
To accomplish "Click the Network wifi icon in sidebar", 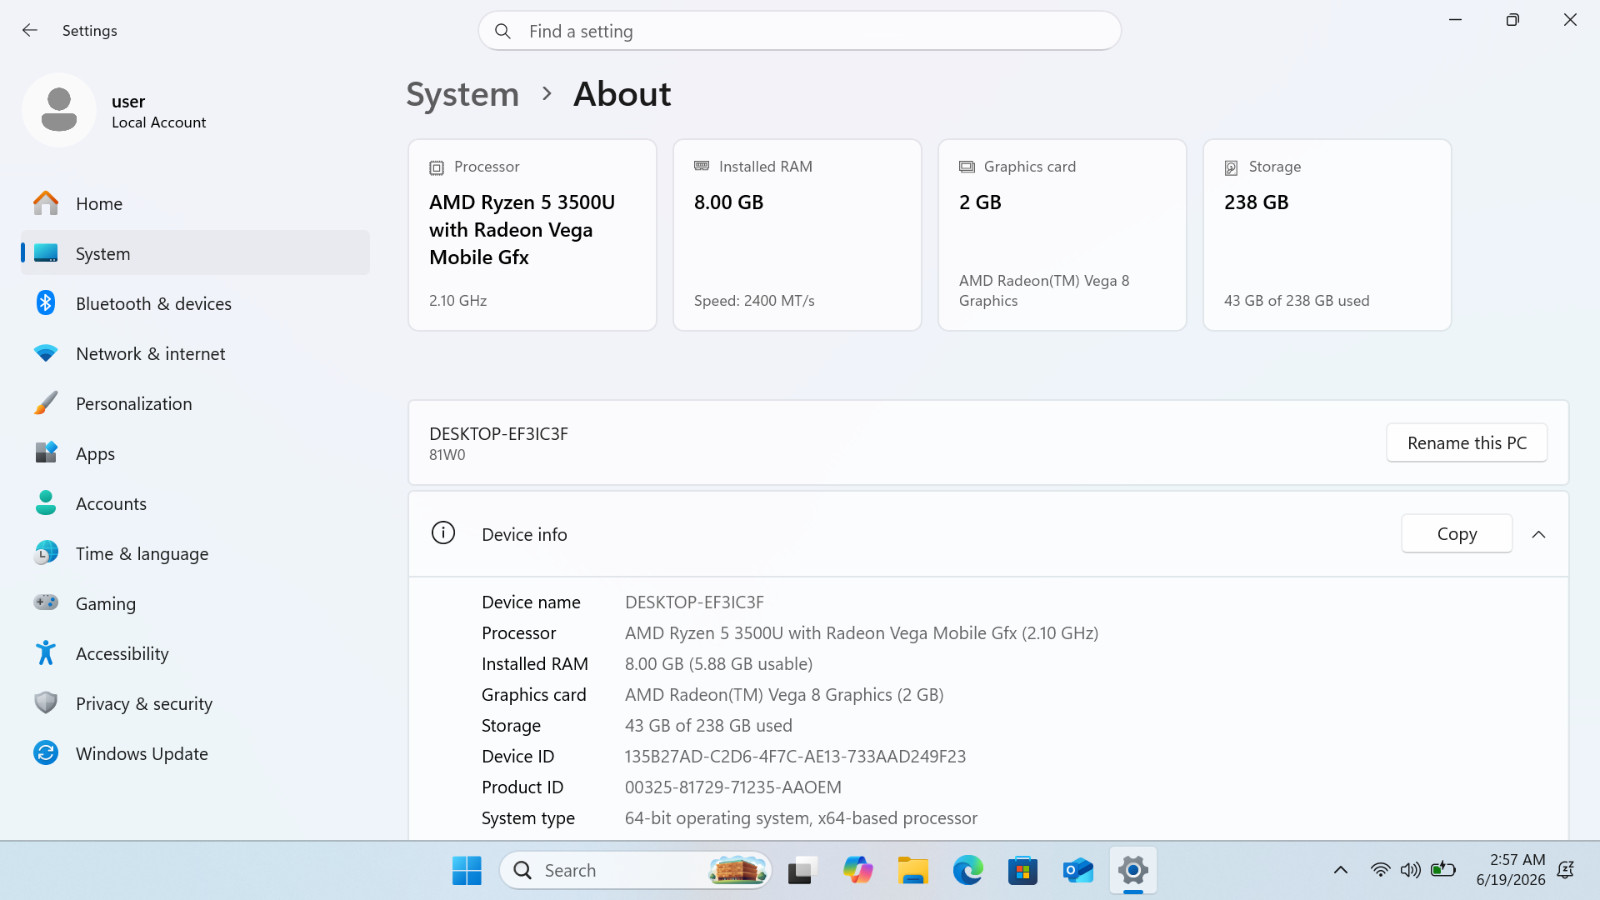I will 46,353.
